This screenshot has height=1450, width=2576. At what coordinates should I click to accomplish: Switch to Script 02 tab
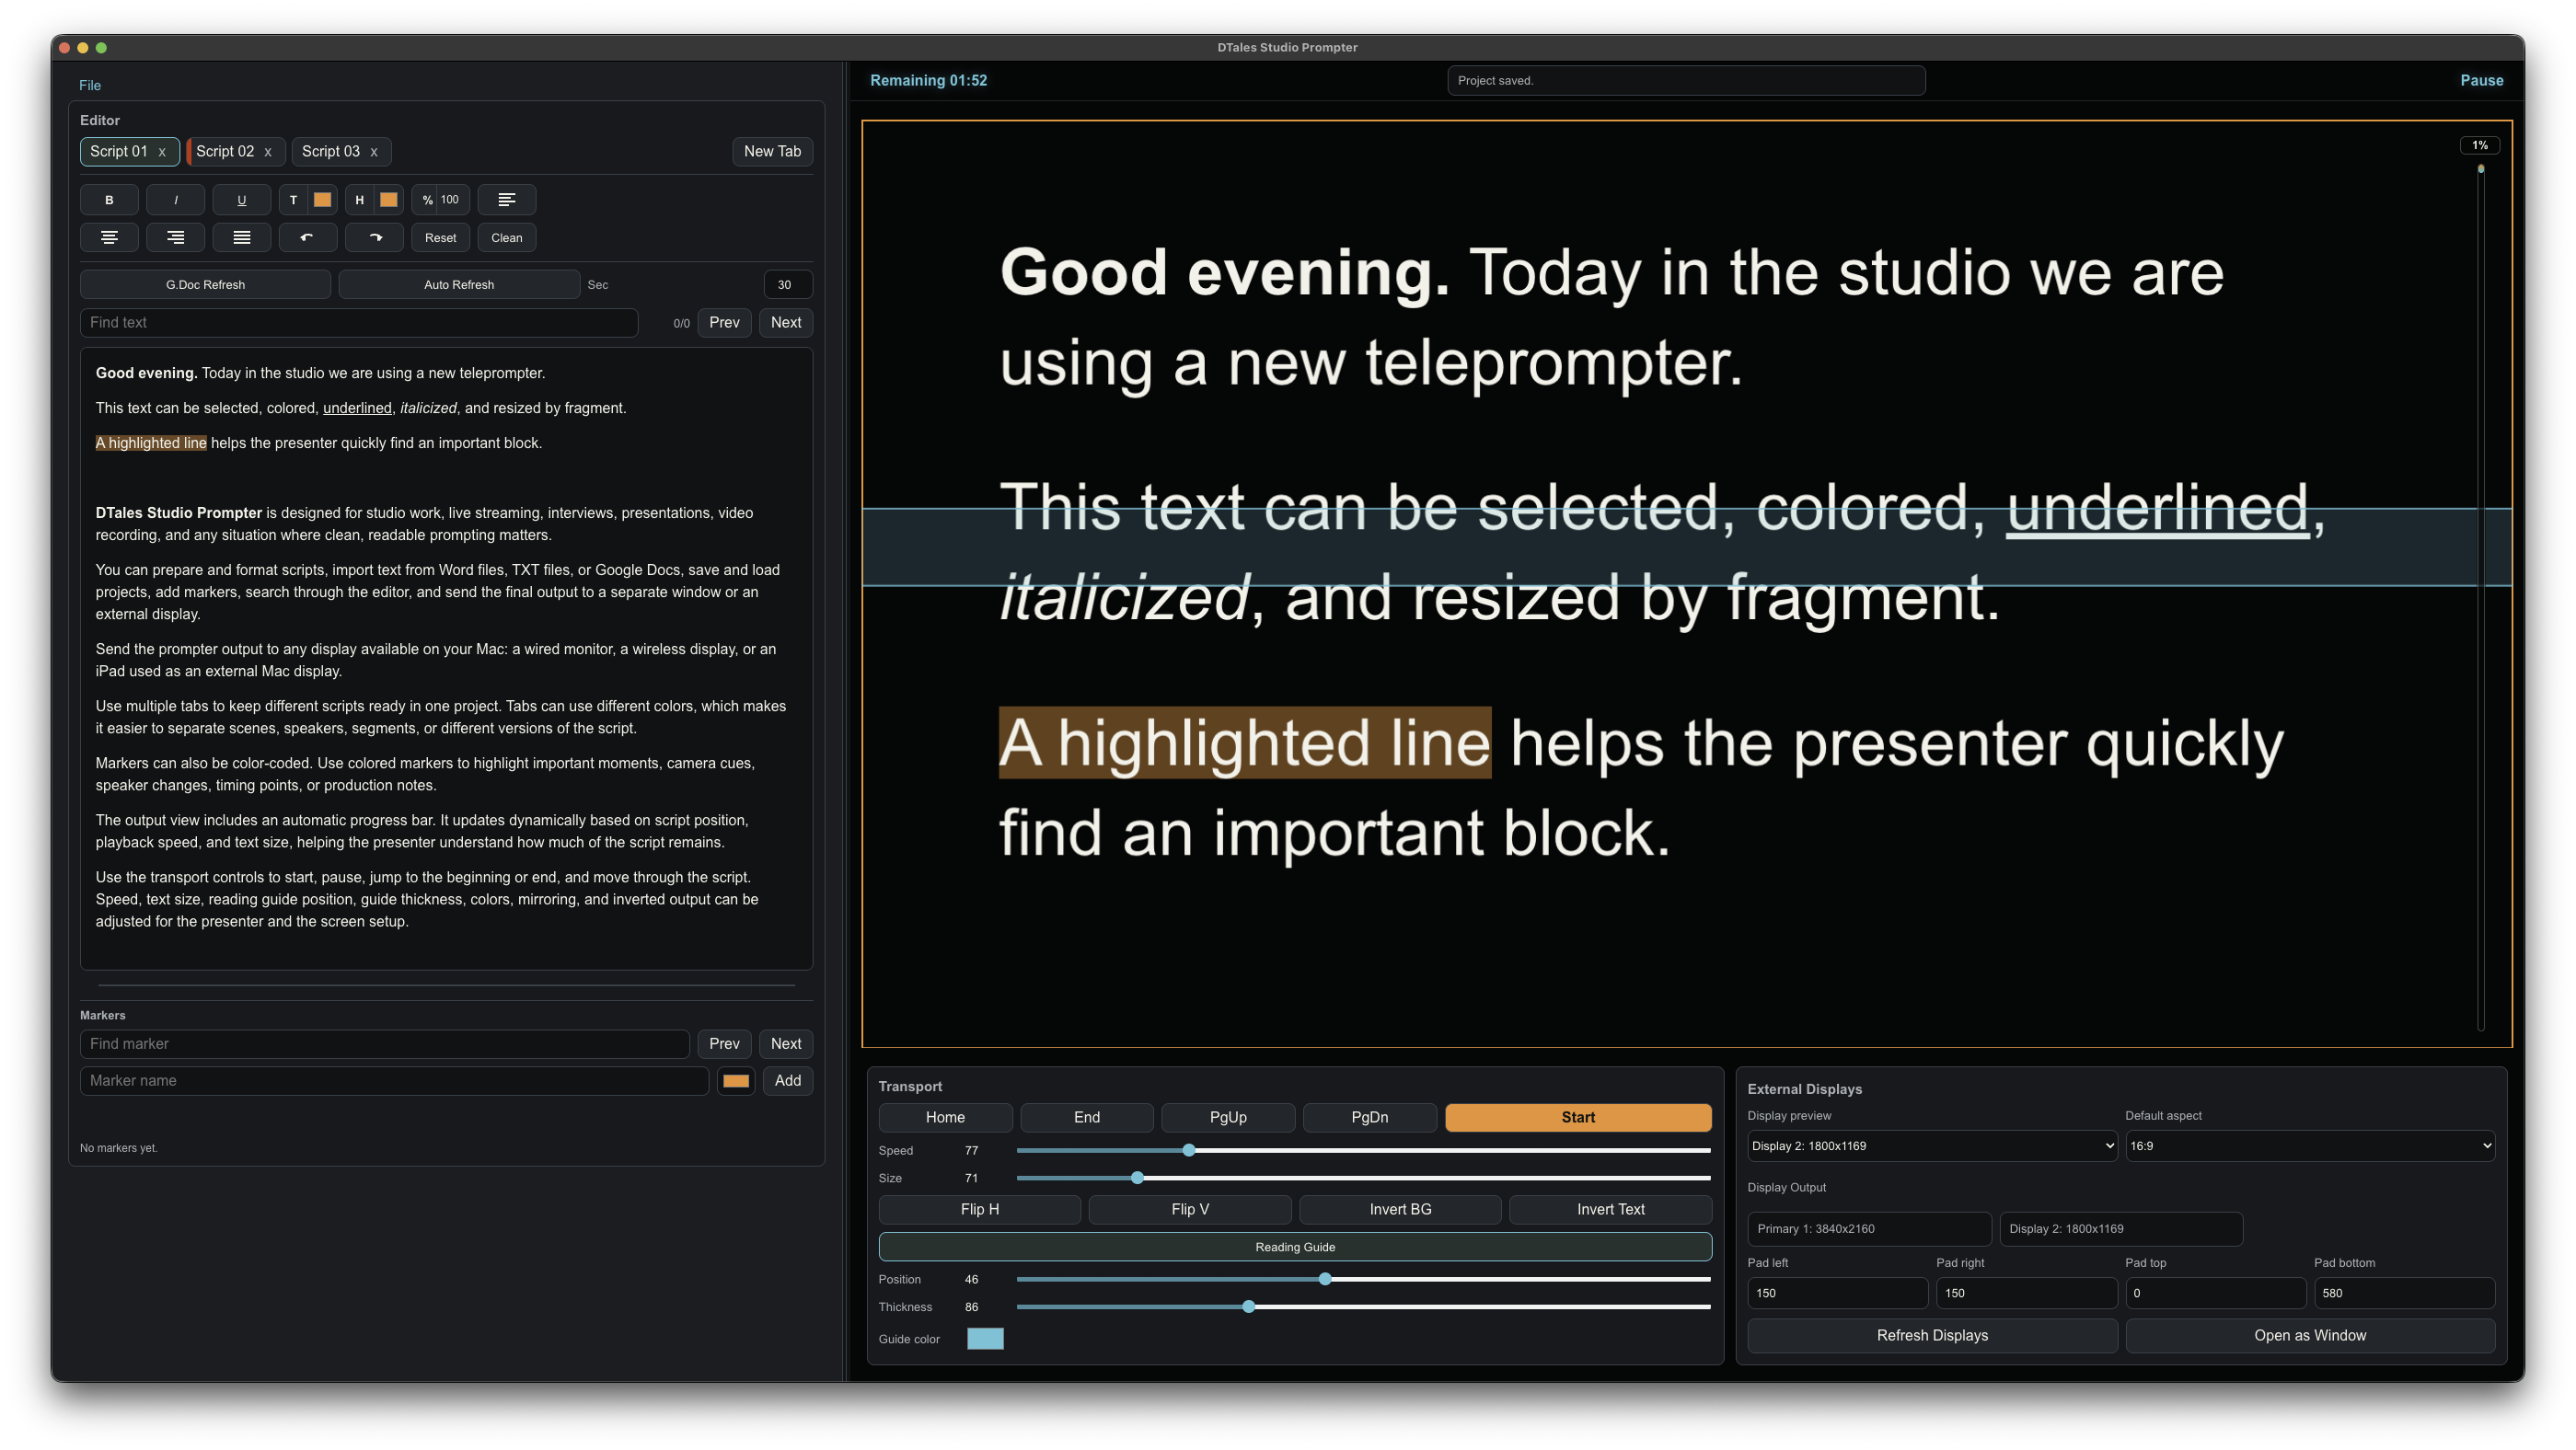click(225, 152)
